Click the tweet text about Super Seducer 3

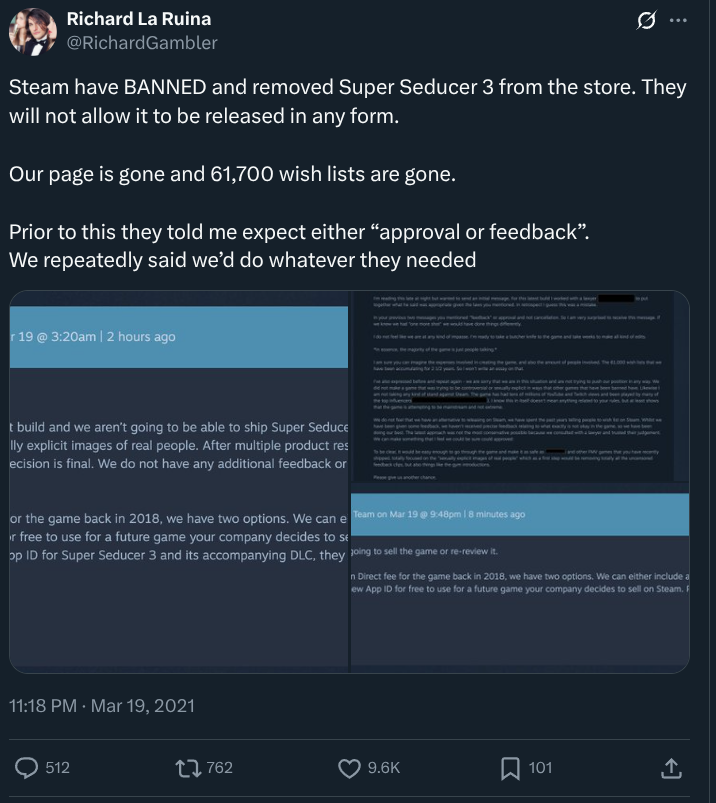[x=348, y=174]
